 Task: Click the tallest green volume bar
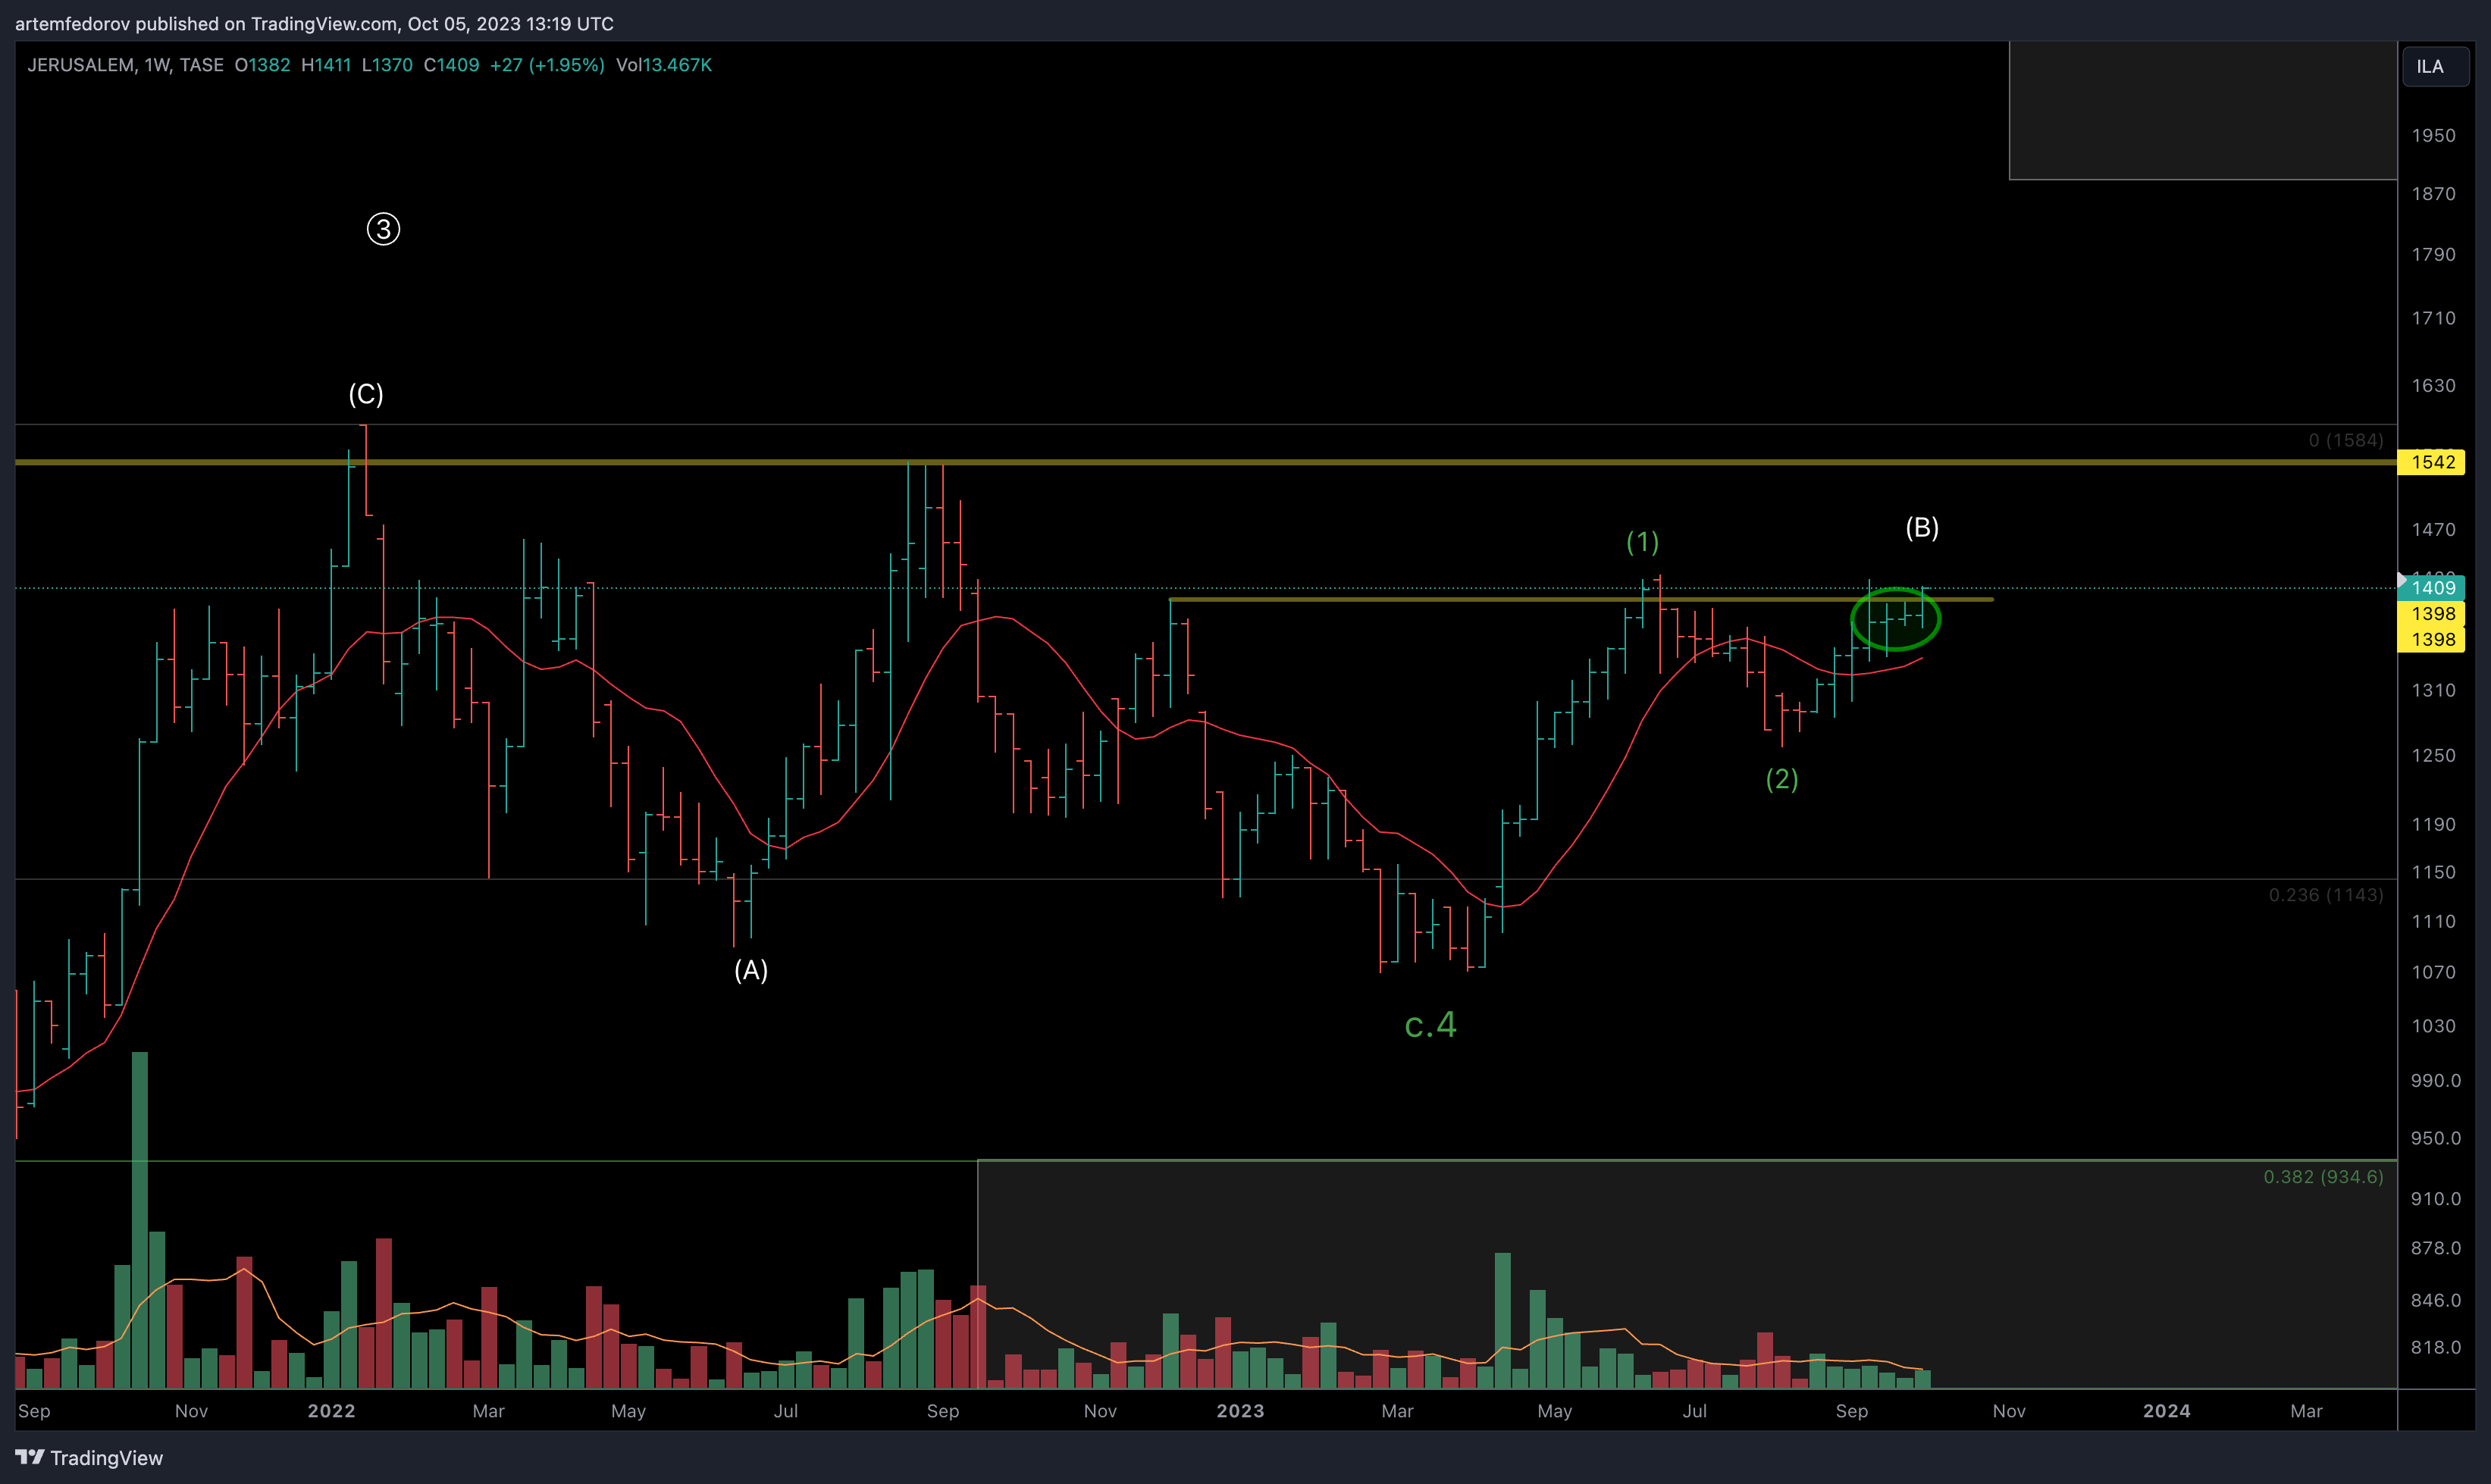click(140, 1220)
